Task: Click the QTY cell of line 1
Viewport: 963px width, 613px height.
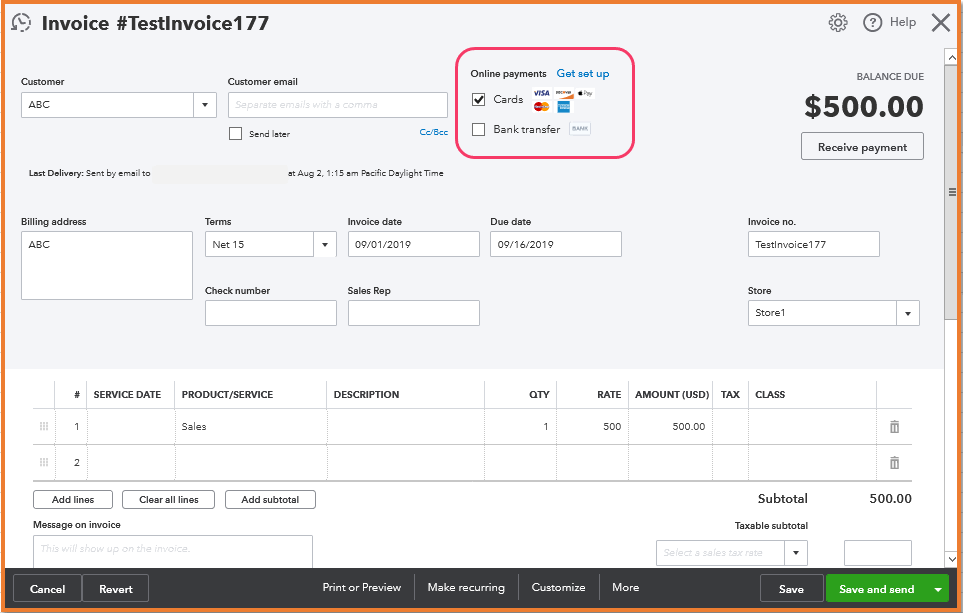Action: pos(521,427)
